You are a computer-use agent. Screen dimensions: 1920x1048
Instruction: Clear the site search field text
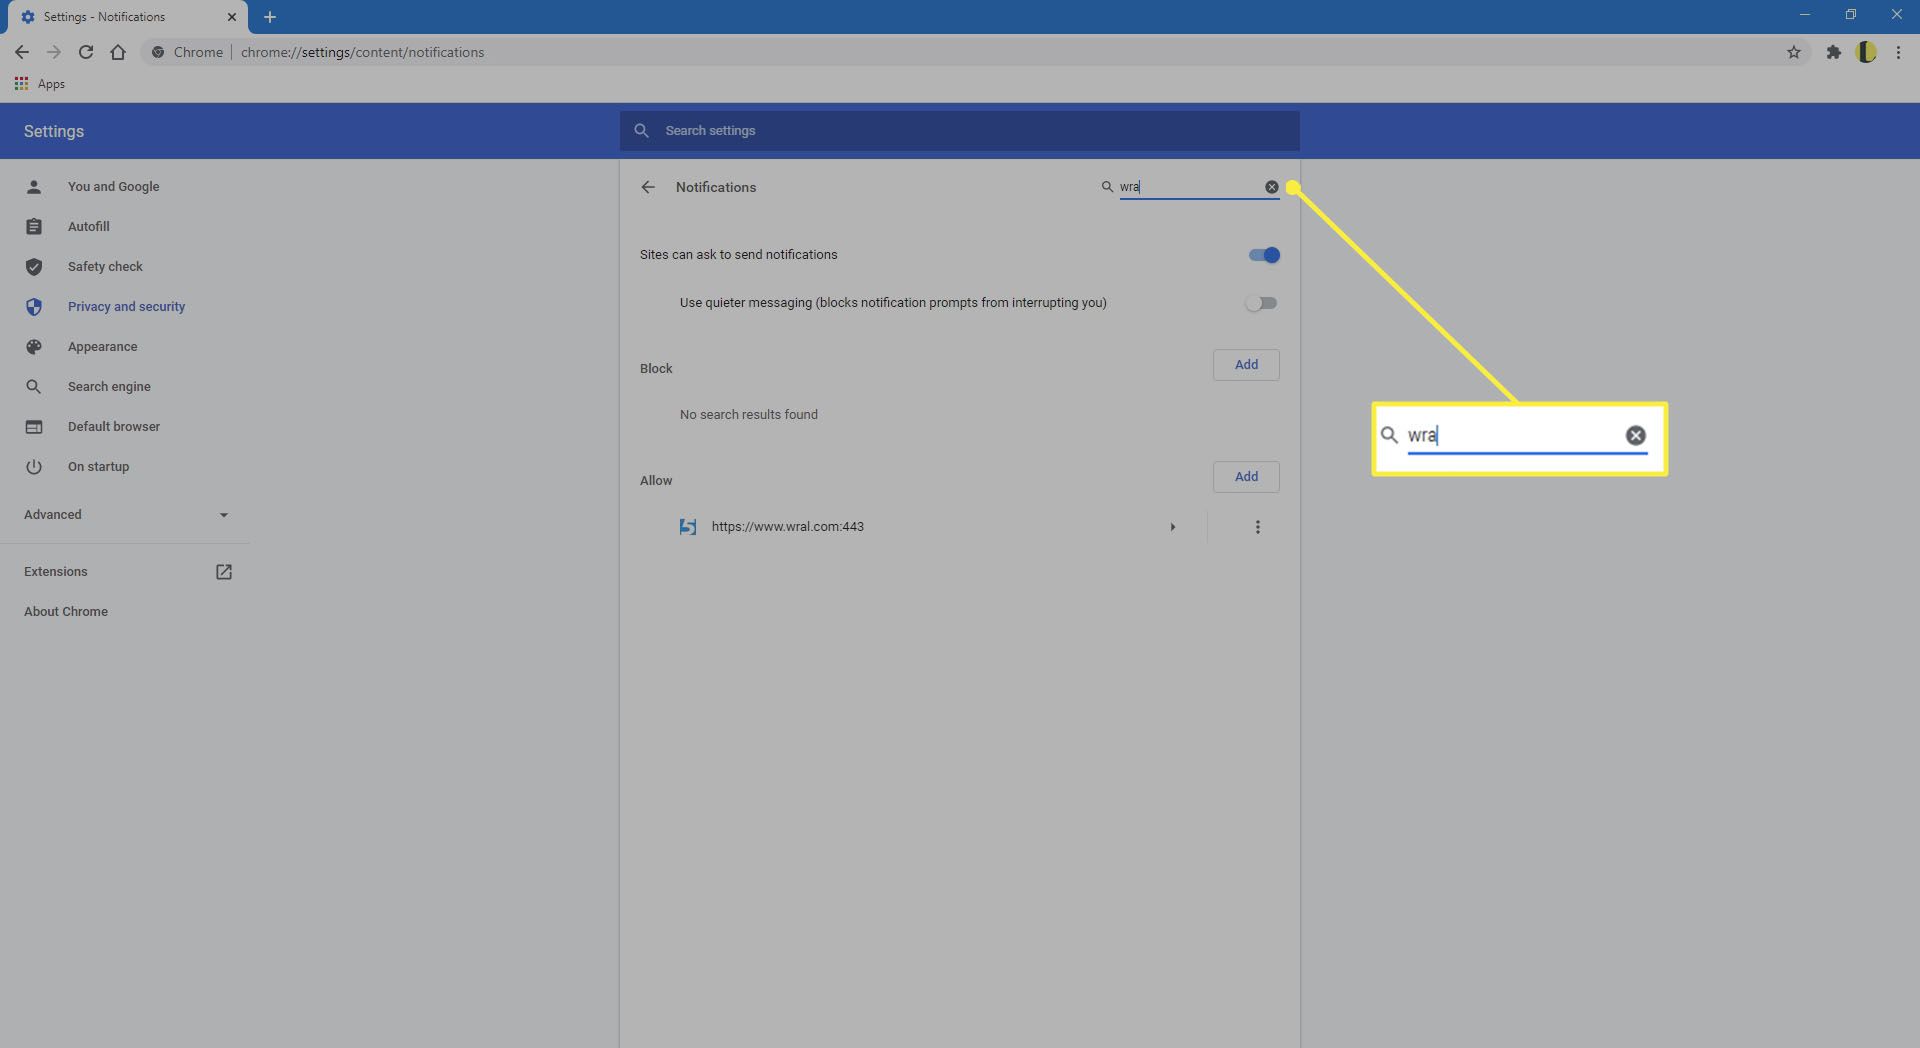pos(1272,187)
